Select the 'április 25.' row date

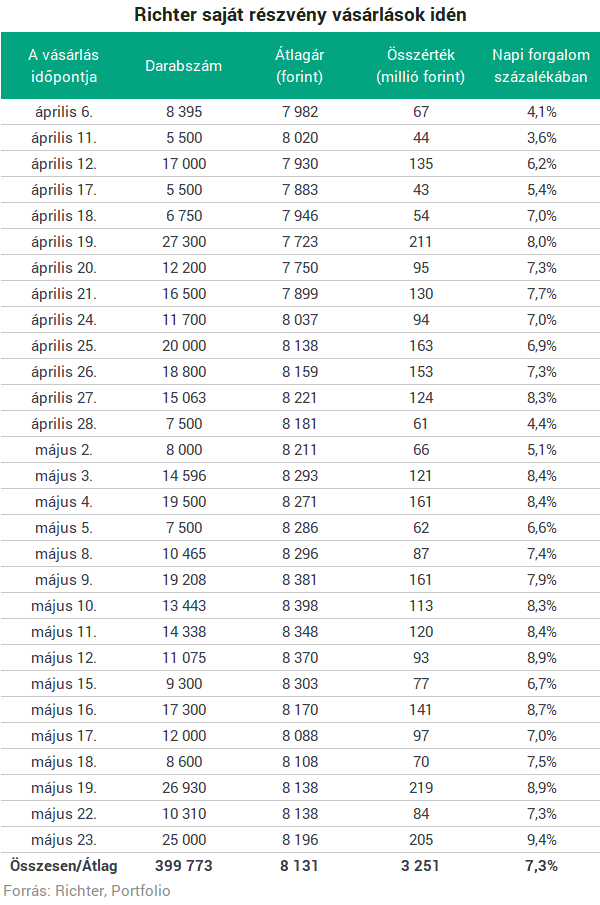[x=64, y=346]
